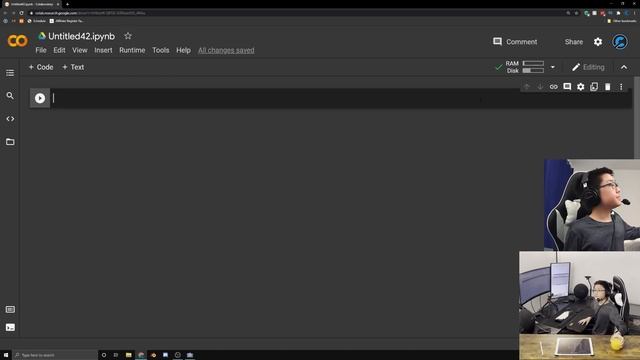Screen dimensions: 640x360
Task: Move cell down arrow
Action: click(x=540, y=87)
